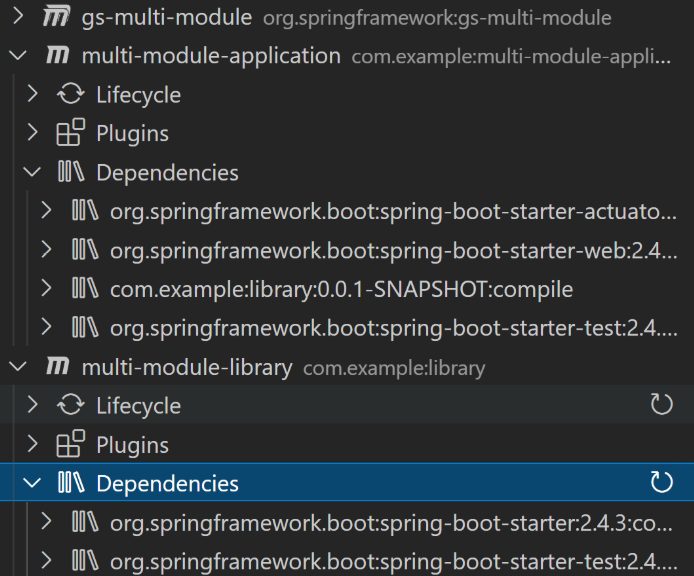
Task: Click the multi-module-library Maven icon
Action: 58,367
